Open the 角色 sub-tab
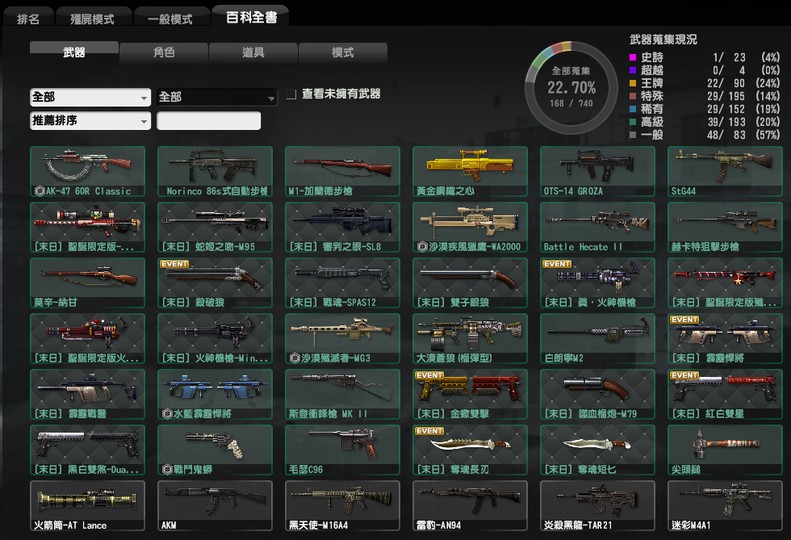Viewport: 791px width, 540px height. pos(164,52)
